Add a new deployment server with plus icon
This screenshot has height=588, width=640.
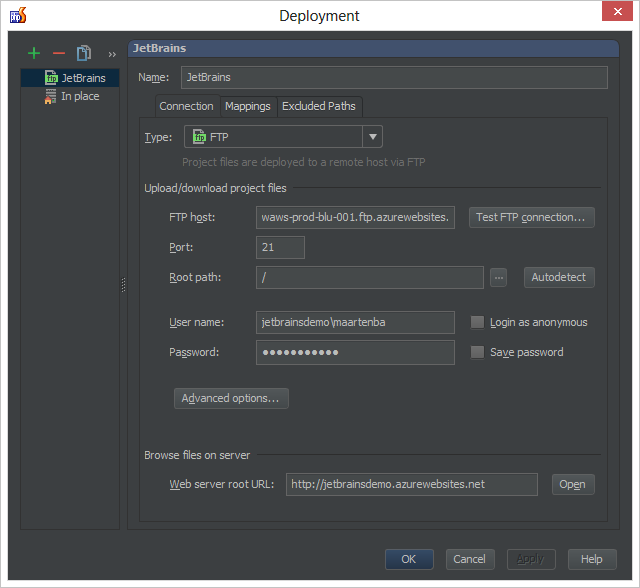(x=34, y=53)
